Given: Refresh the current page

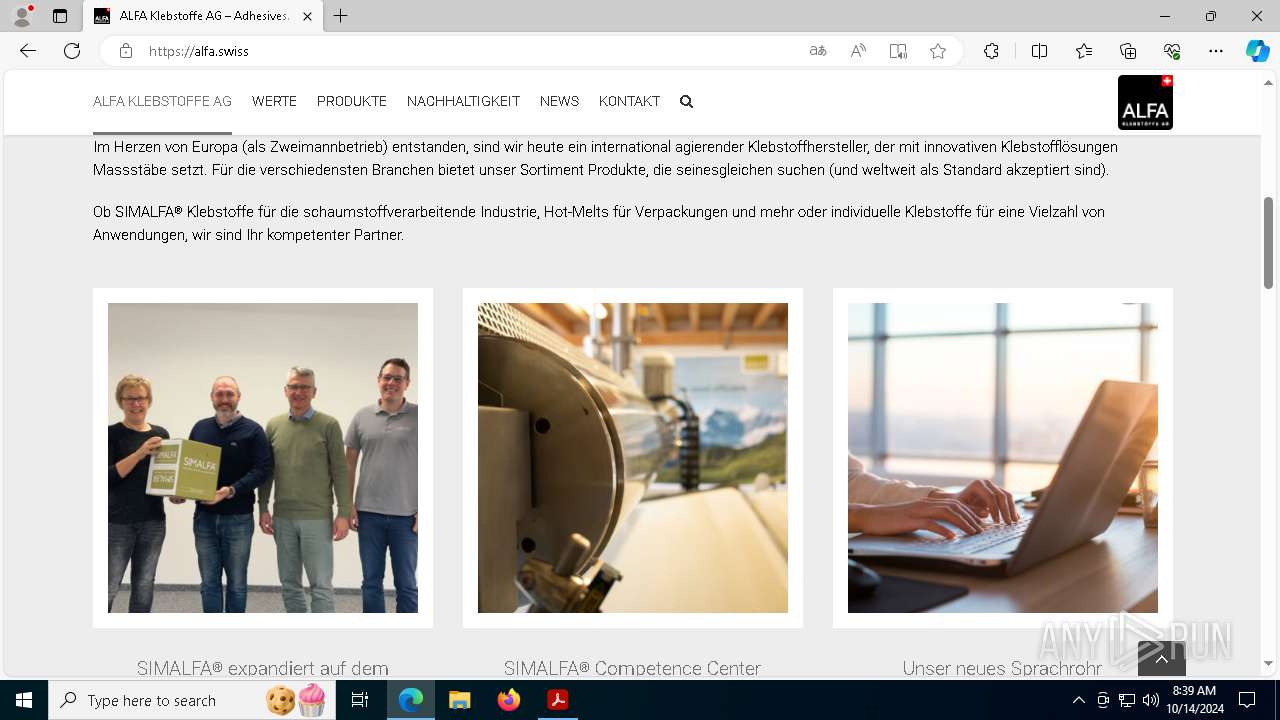Looking at the screenshot, I should point(72,51).
